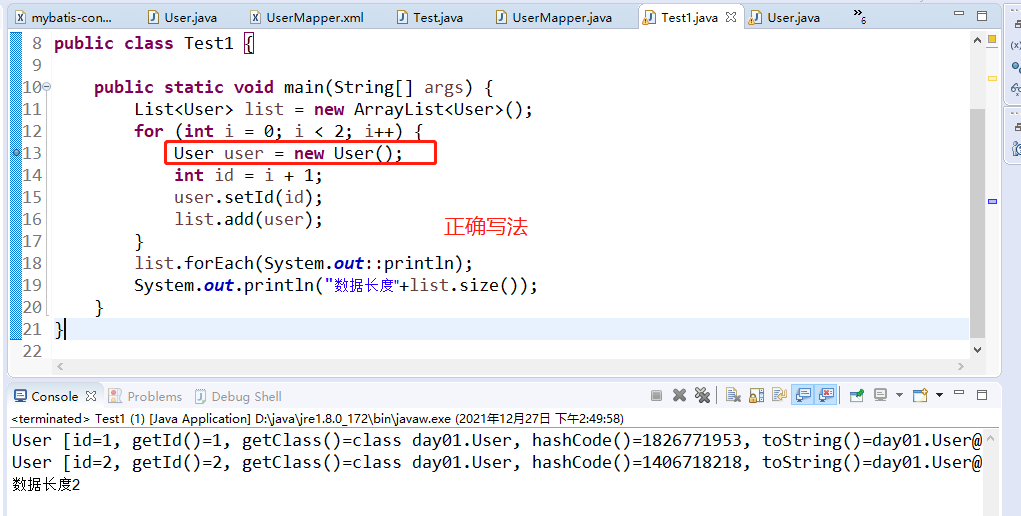1021x516 pixels.
Task: Click line number 22 in the gutter
Action: [x=32, y=351]
